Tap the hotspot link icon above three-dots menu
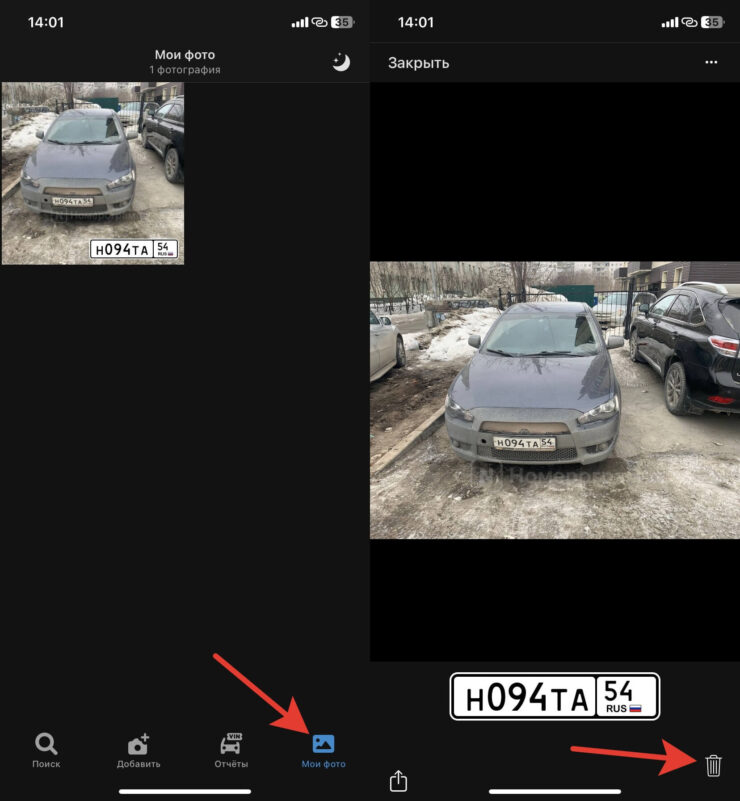The width and height of the screenshot is (740, 801). (x=688, y=22)
